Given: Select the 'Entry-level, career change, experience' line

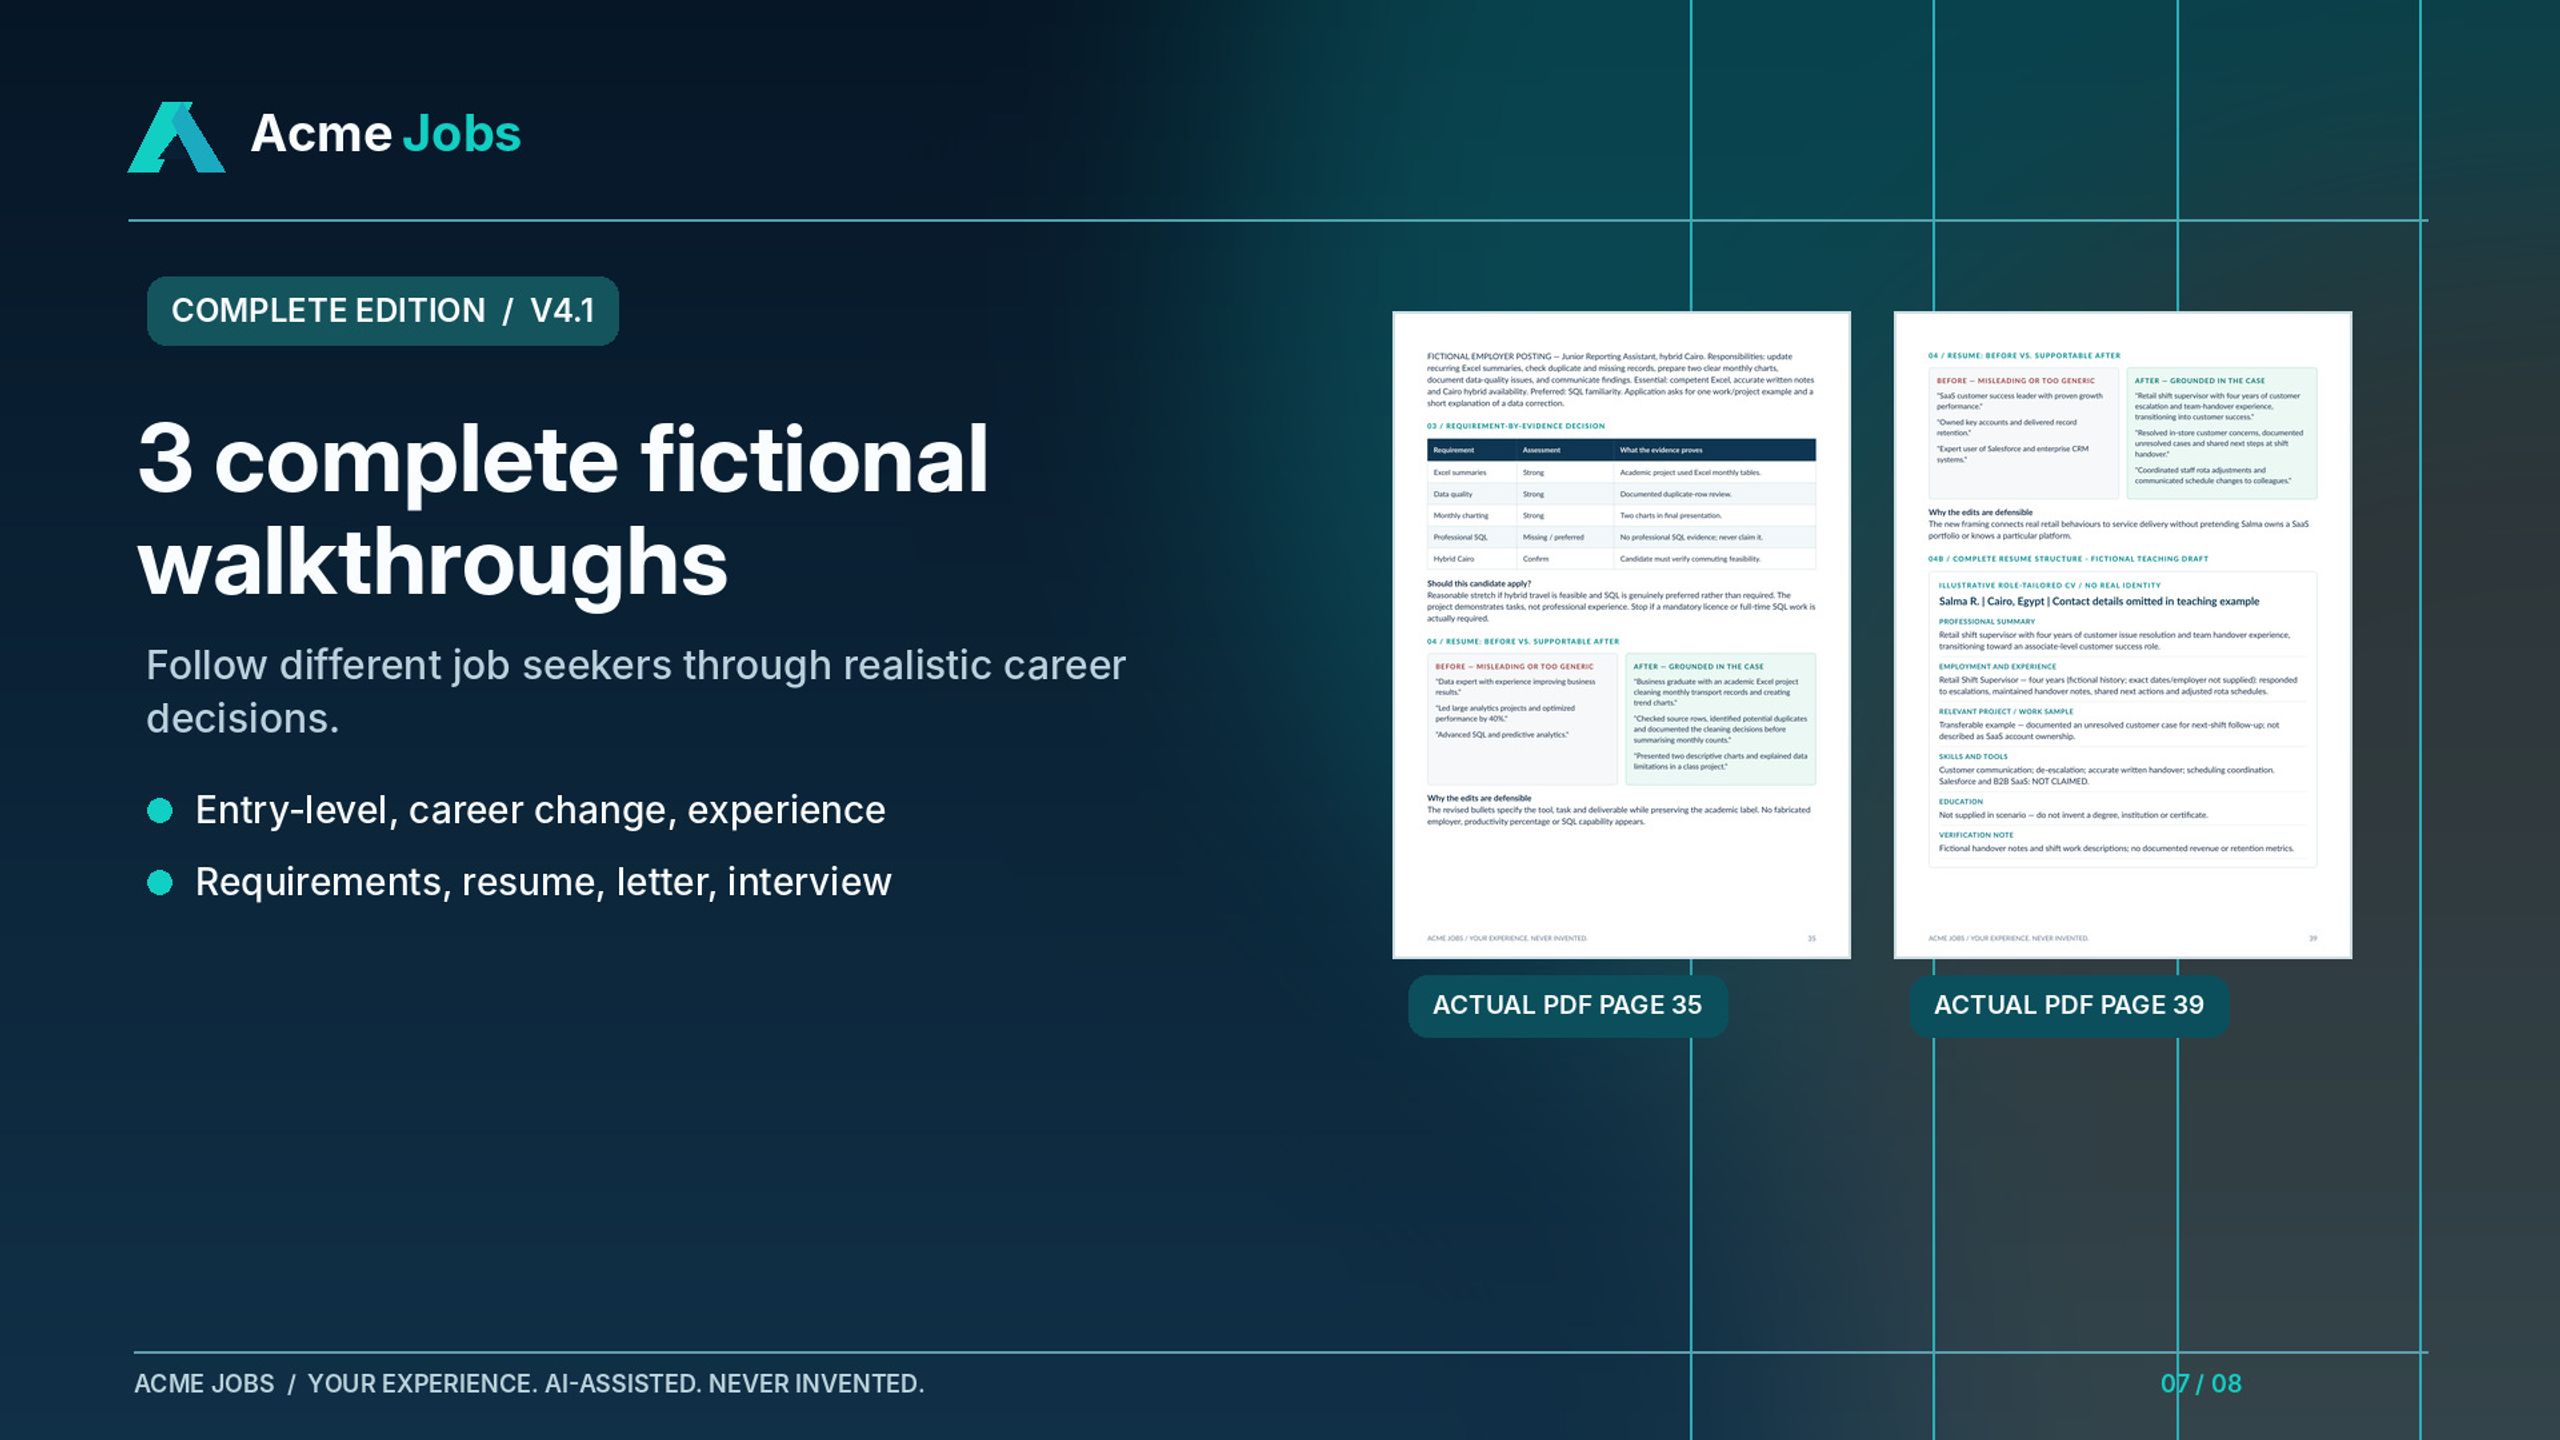Looking at the screenshot, I should click(540, 810).
